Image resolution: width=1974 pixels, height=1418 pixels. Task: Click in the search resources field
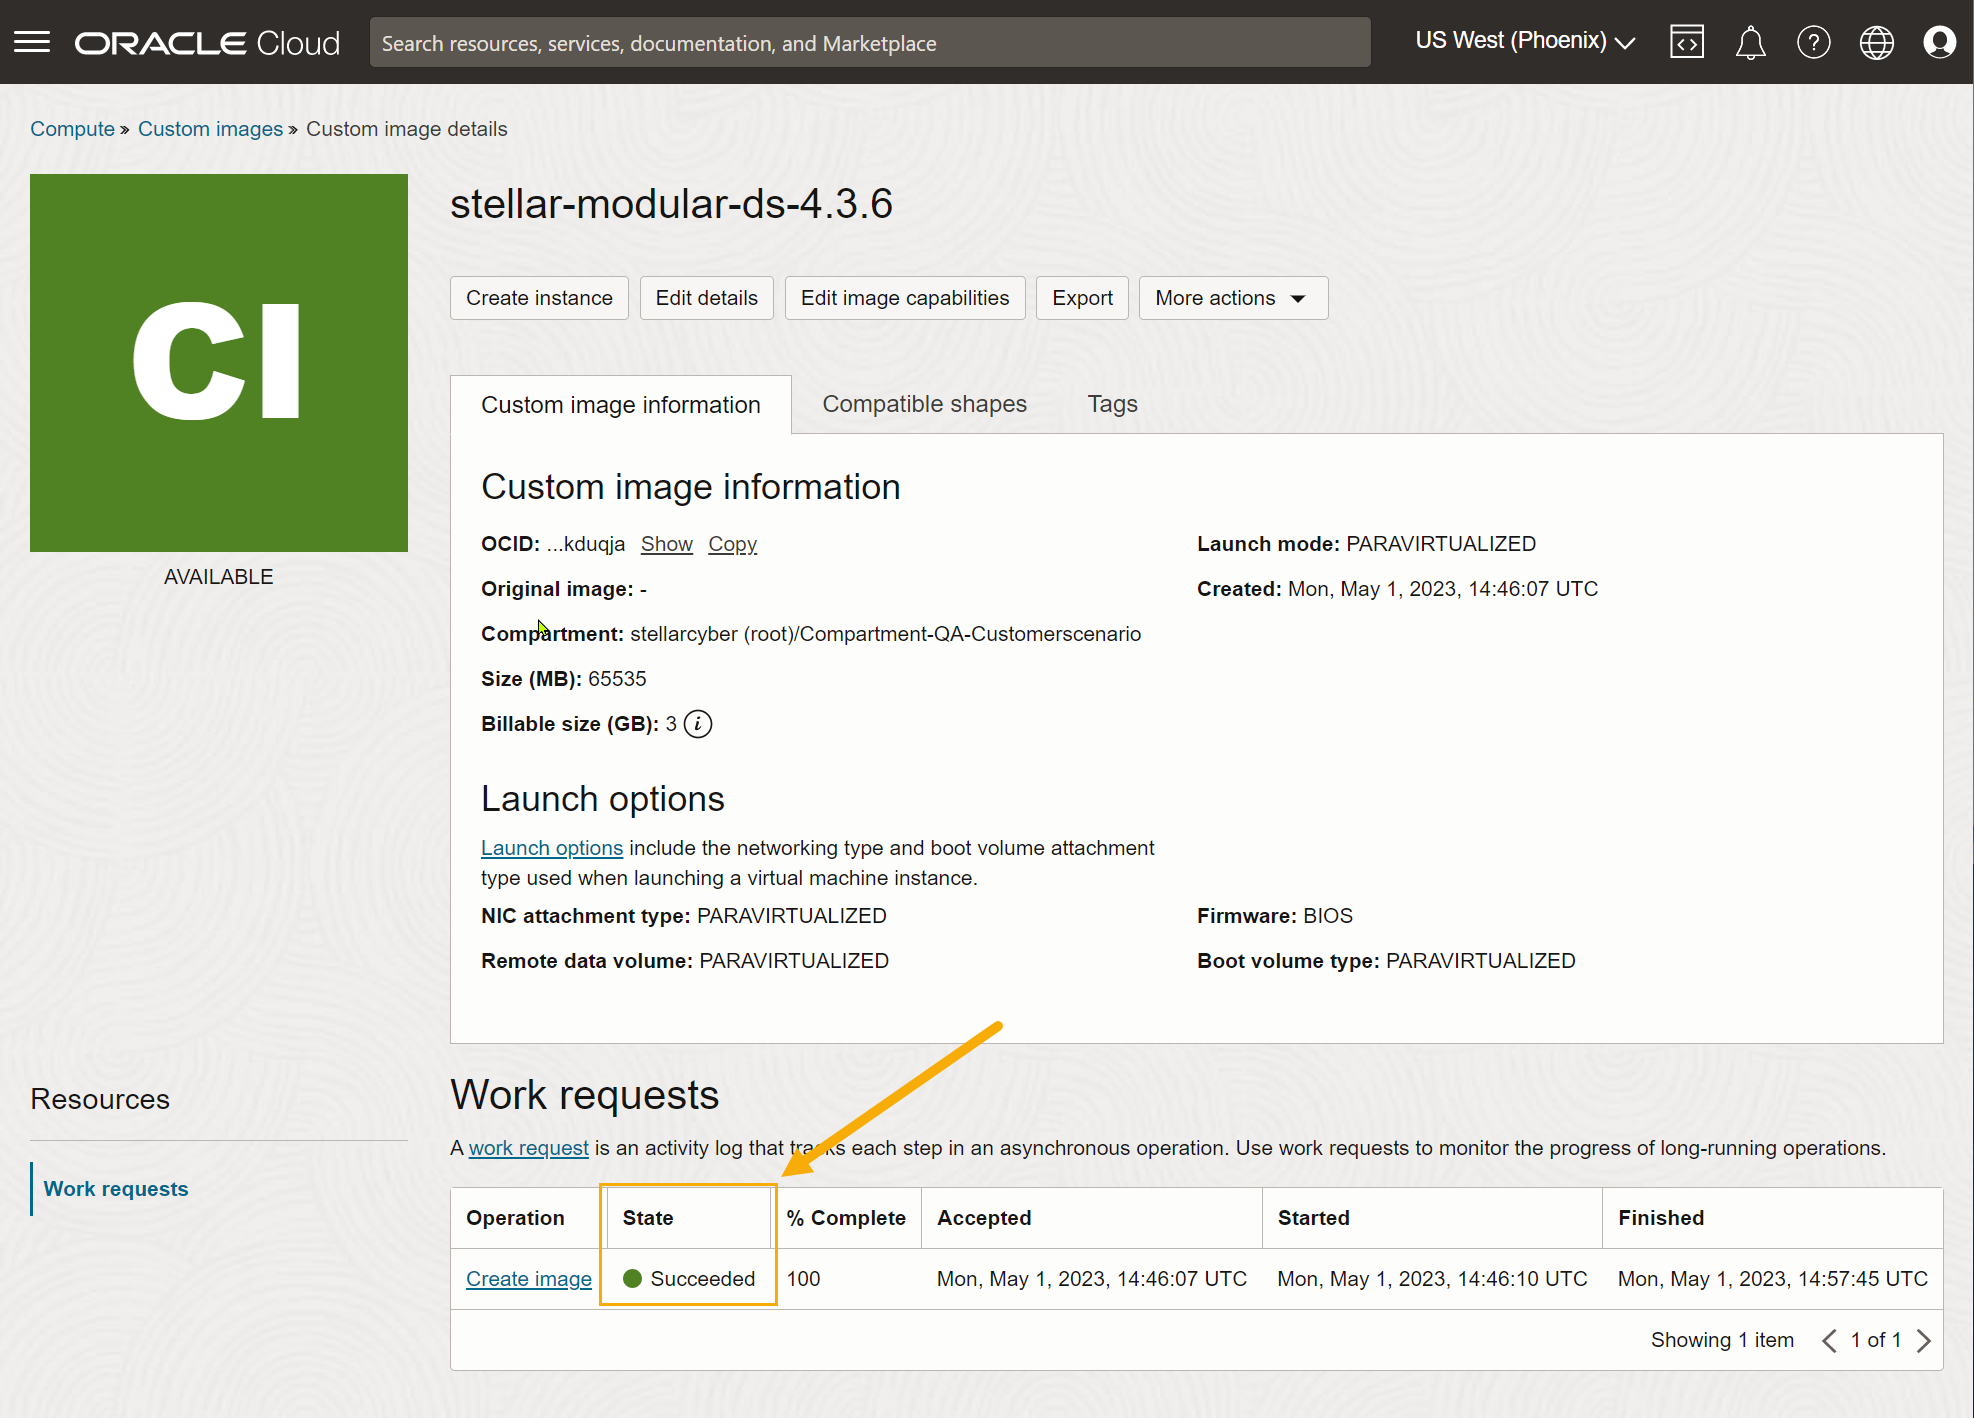click(x=869, y=43)
